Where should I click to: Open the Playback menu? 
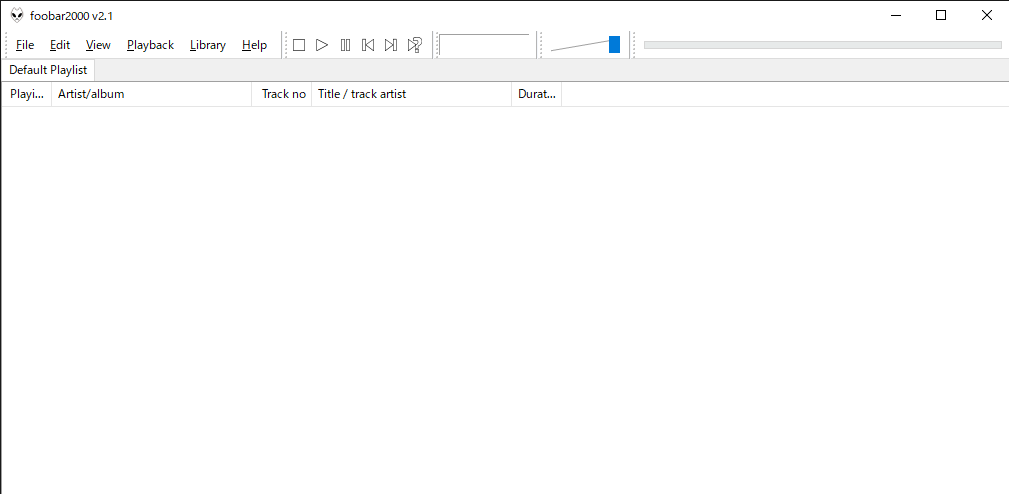pyautogui.click(x=151, y=45)
